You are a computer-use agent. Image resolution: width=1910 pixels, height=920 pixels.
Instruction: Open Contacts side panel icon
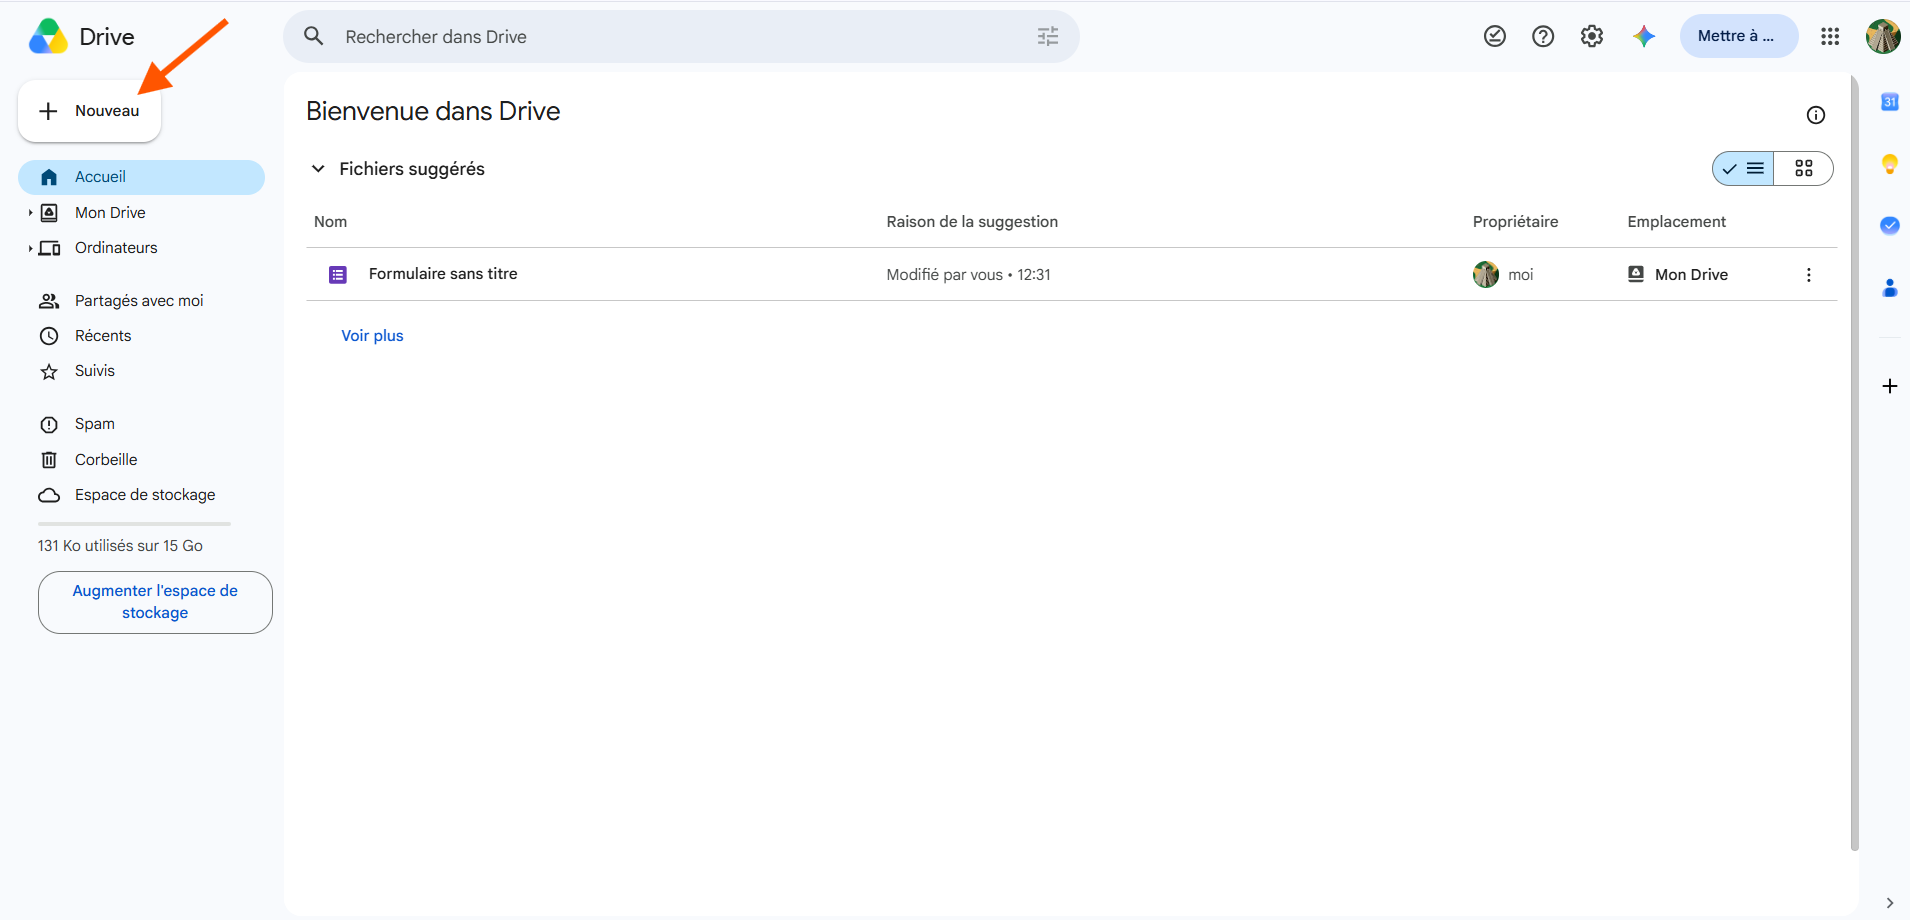click(x=1890, y=288)
